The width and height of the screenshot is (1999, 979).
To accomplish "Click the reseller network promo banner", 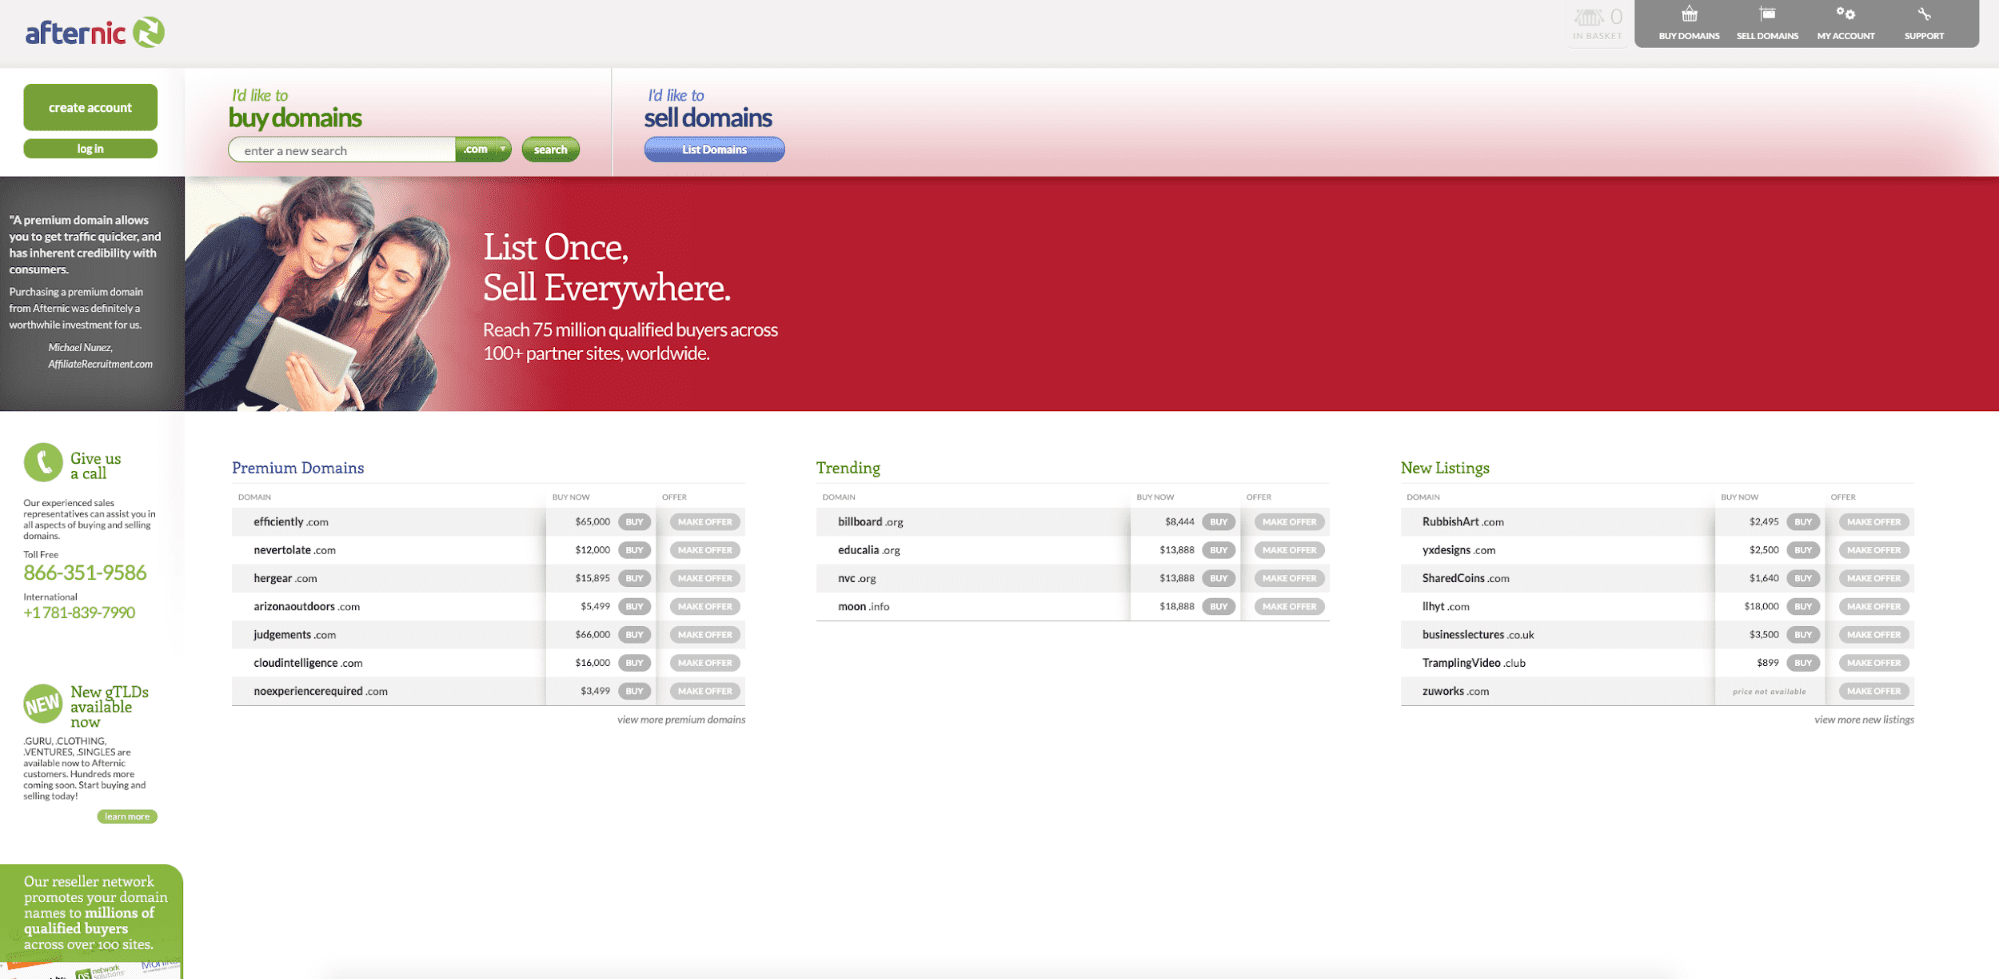I will (92, 921).
